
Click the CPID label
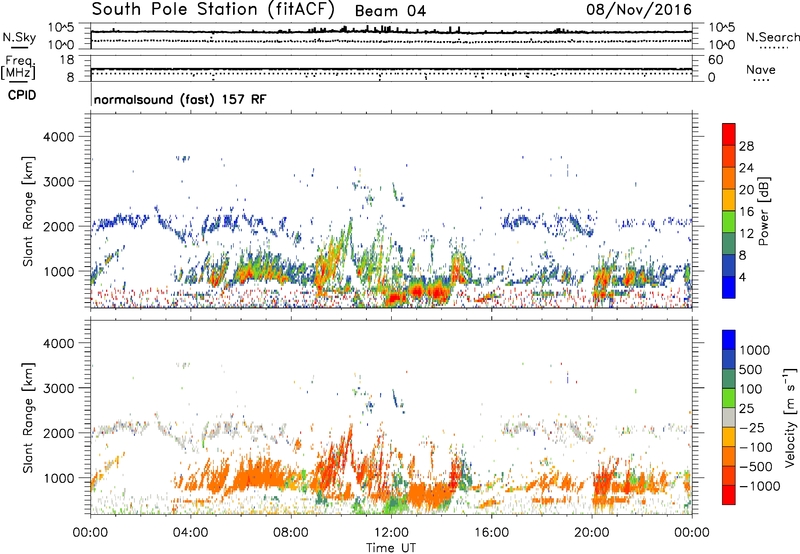[x=22, y=95]
